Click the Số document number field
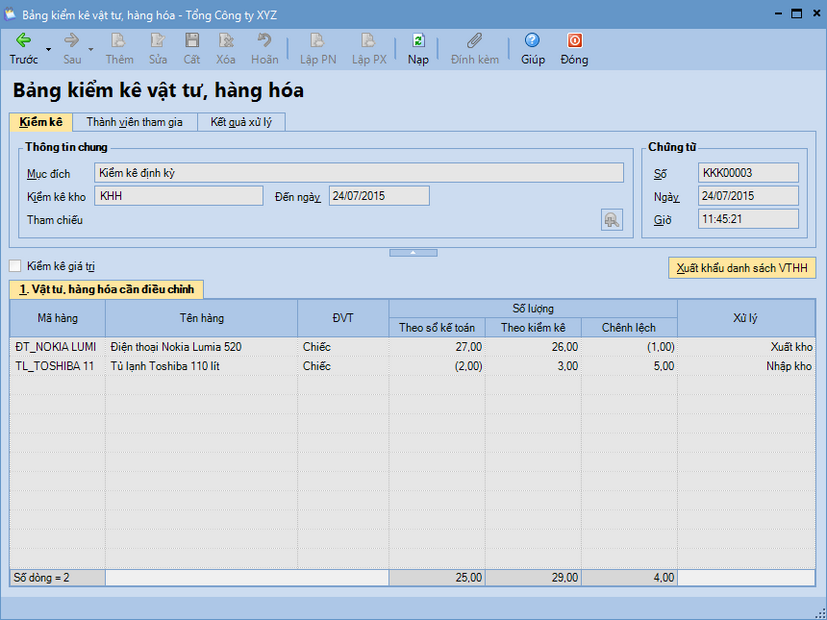 (748, 173)
